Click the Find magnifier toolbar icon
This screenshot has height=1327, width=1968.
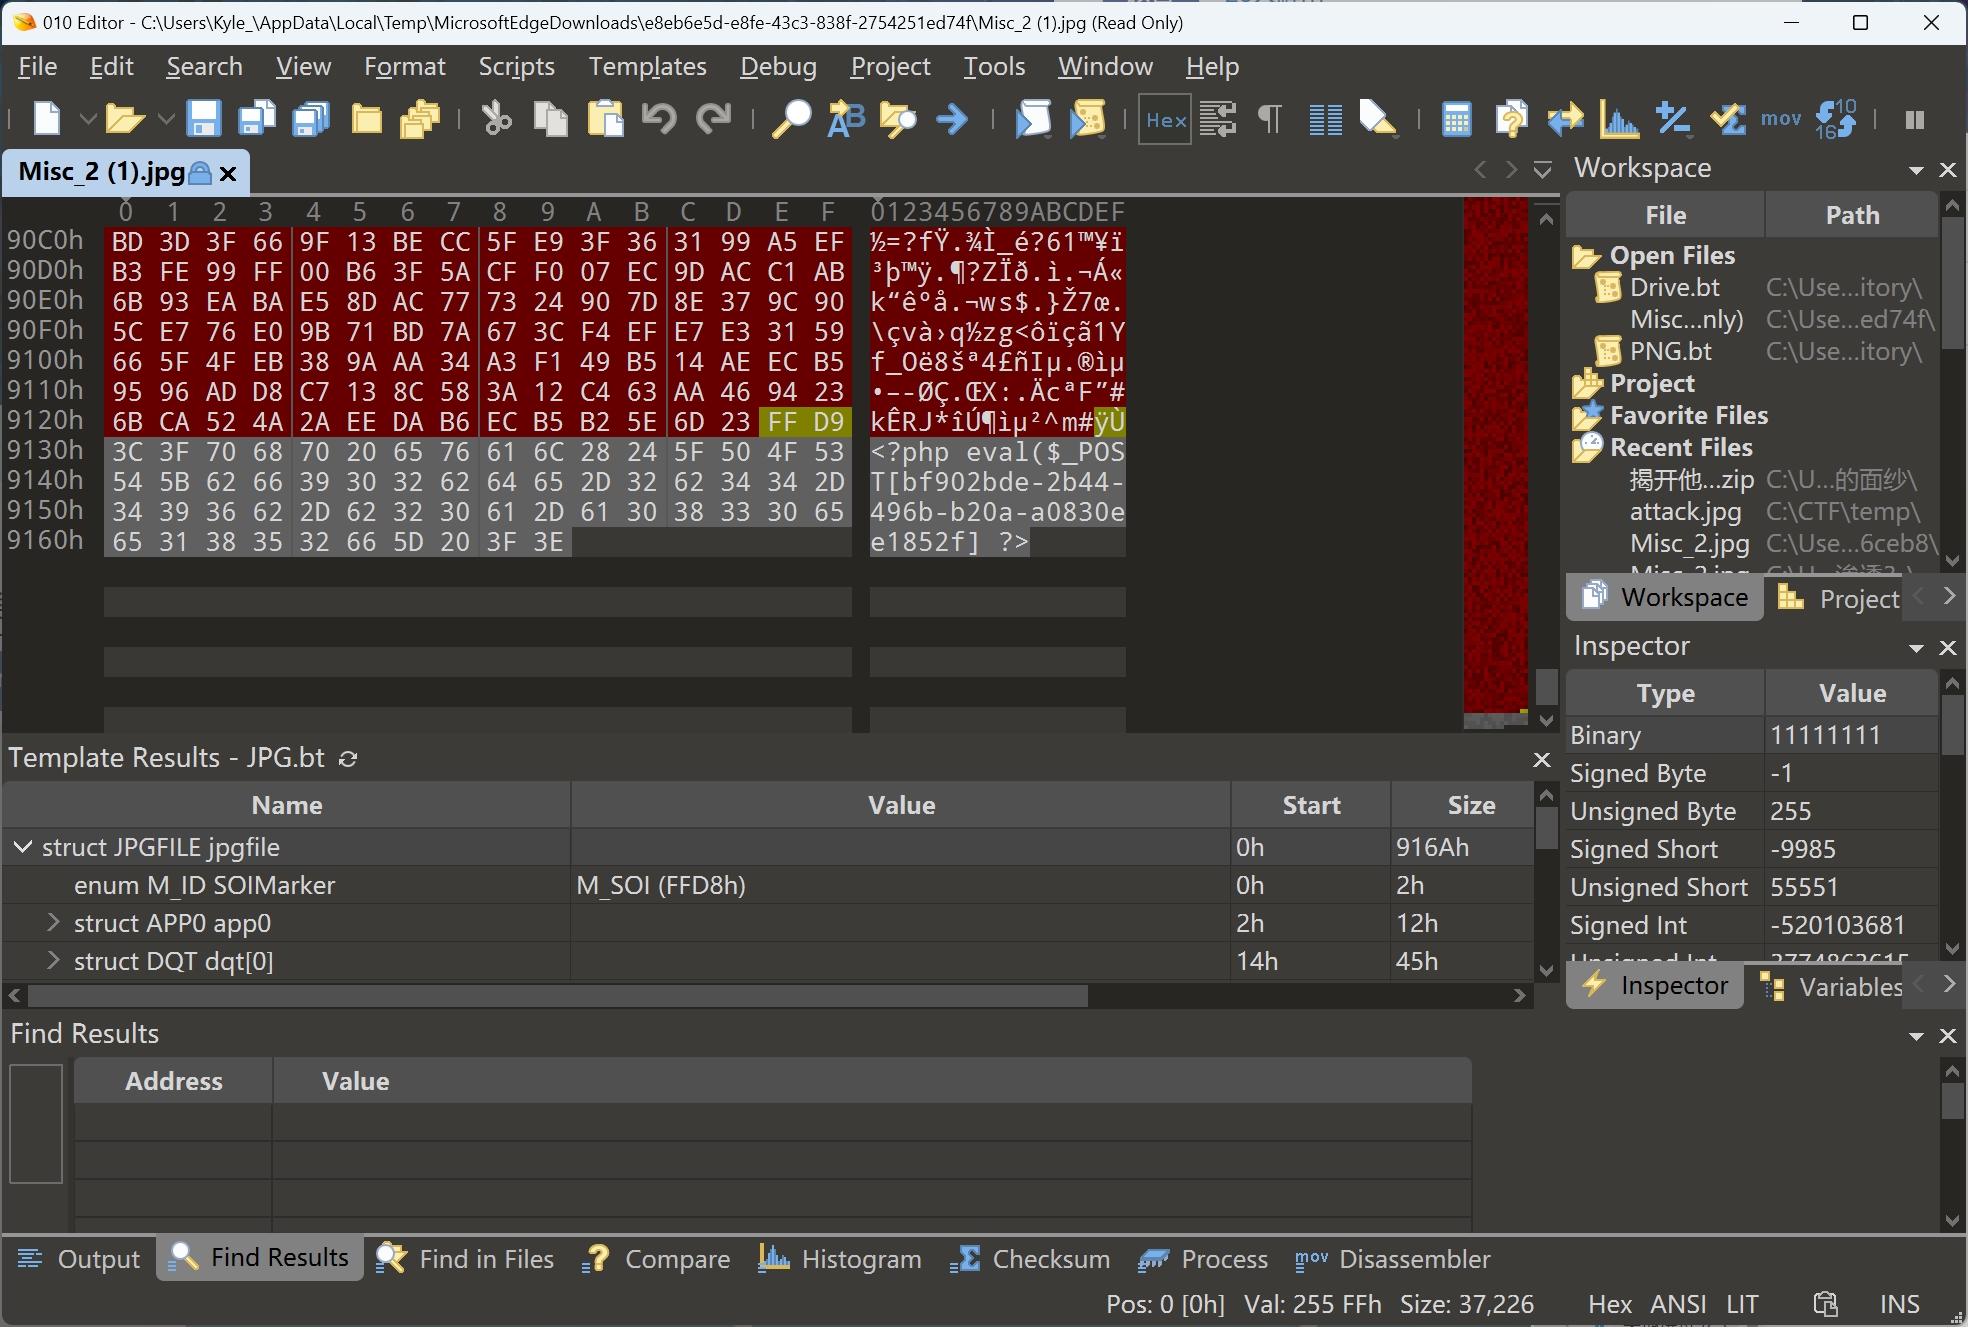coord(791,119)
